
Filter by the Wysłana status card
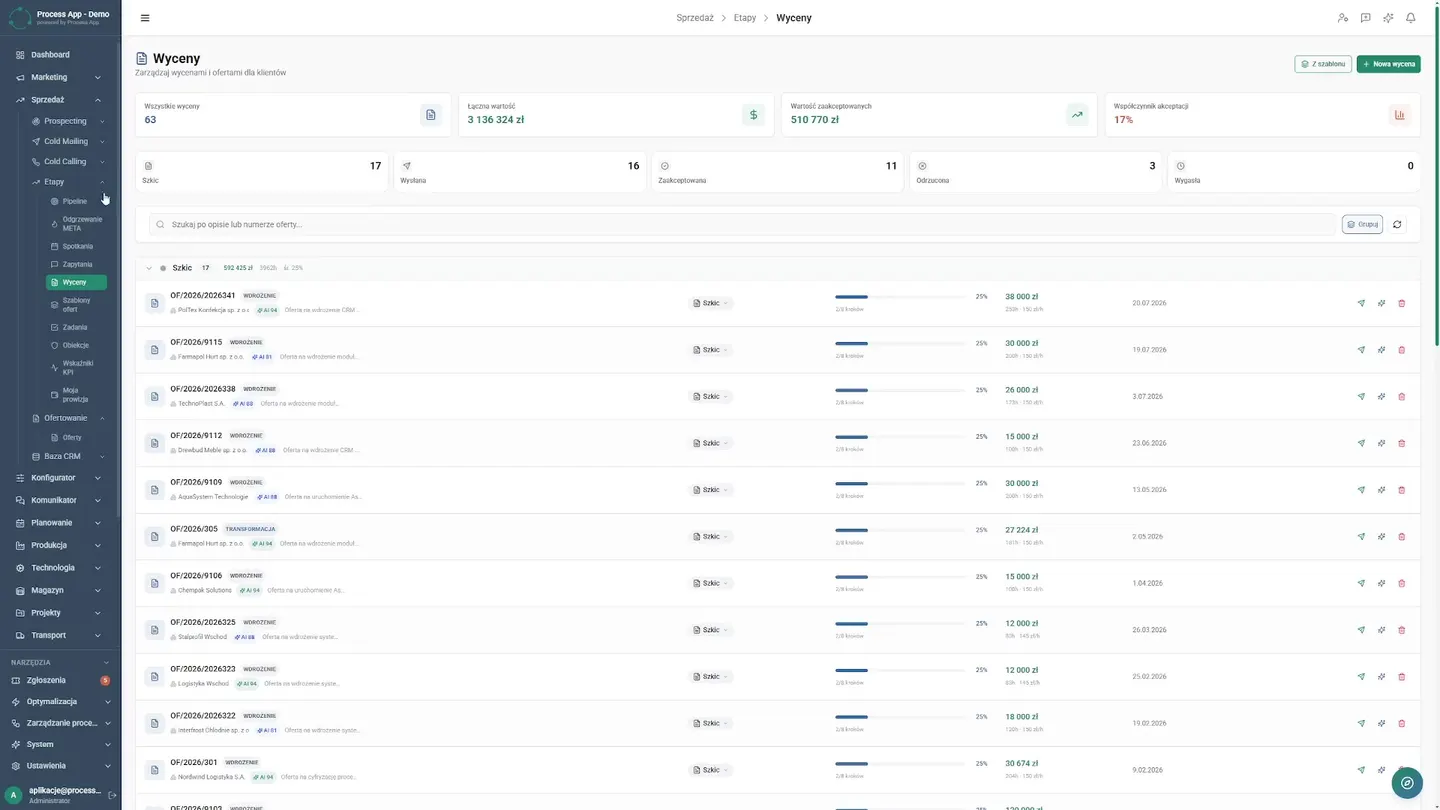(519, 172)
